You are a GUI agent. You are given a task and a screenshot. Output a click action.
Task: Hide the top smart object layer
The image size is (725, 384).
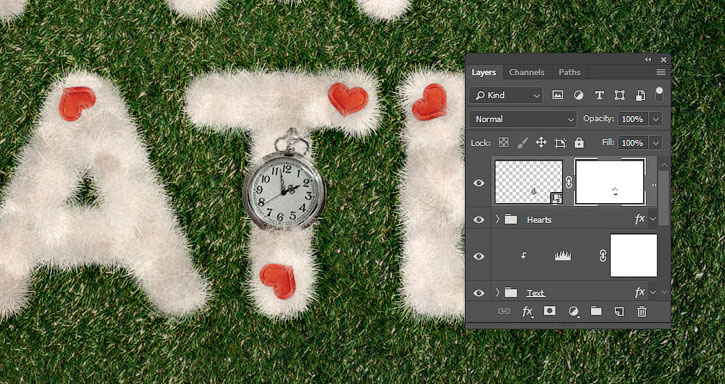pyautogui.click(x=479, y=183)
